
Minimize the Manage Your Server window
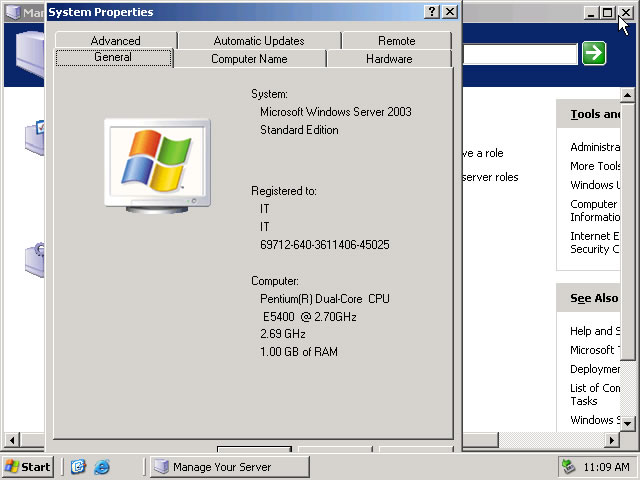(x=590, y=13)
